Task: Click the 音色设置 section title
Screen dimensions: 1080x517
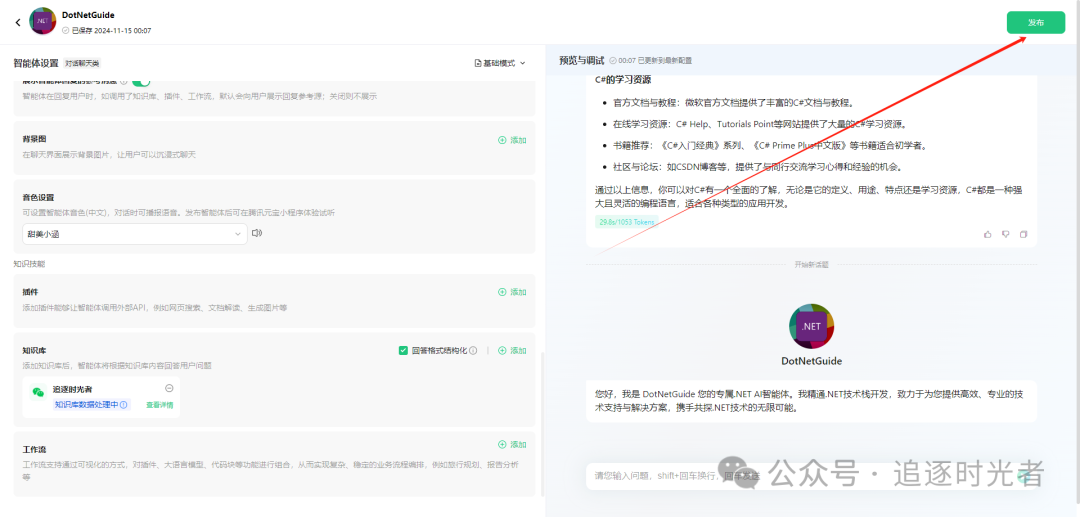Action: [x=39, y=198]
